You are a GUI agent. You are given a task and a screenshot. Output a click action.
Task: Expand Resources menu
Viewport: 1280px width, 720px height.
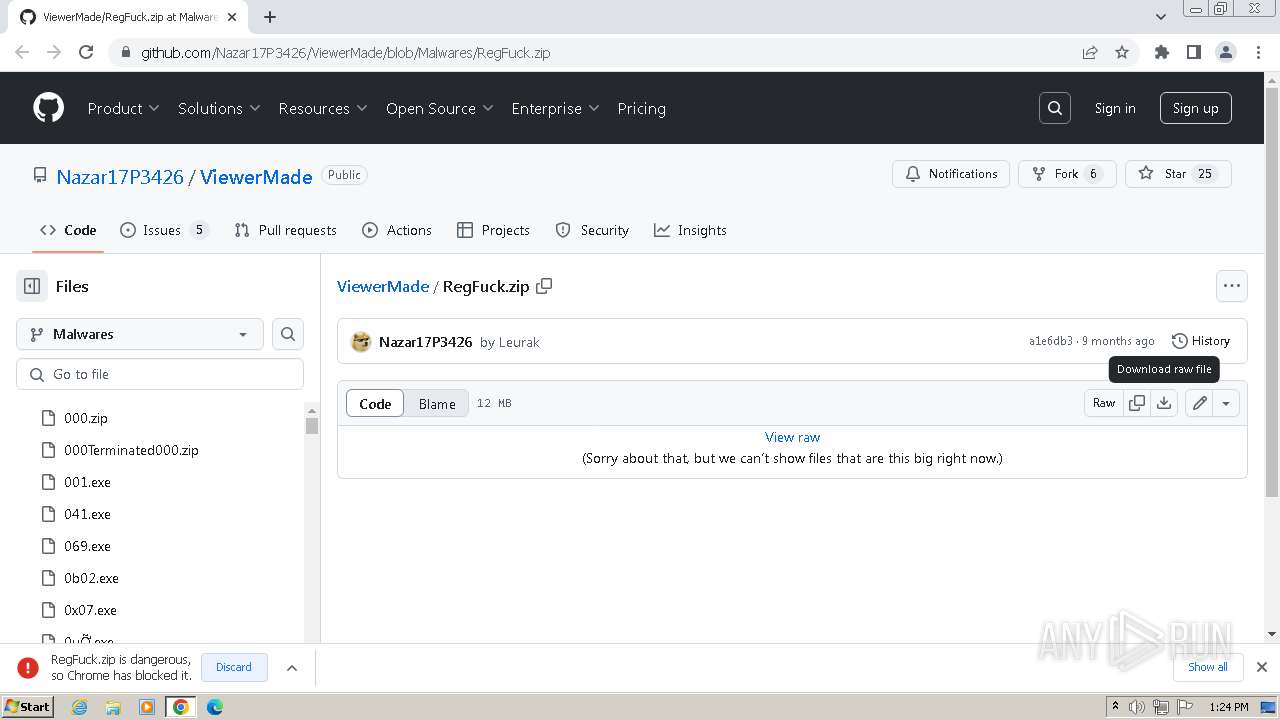click(x=323, y=108)
